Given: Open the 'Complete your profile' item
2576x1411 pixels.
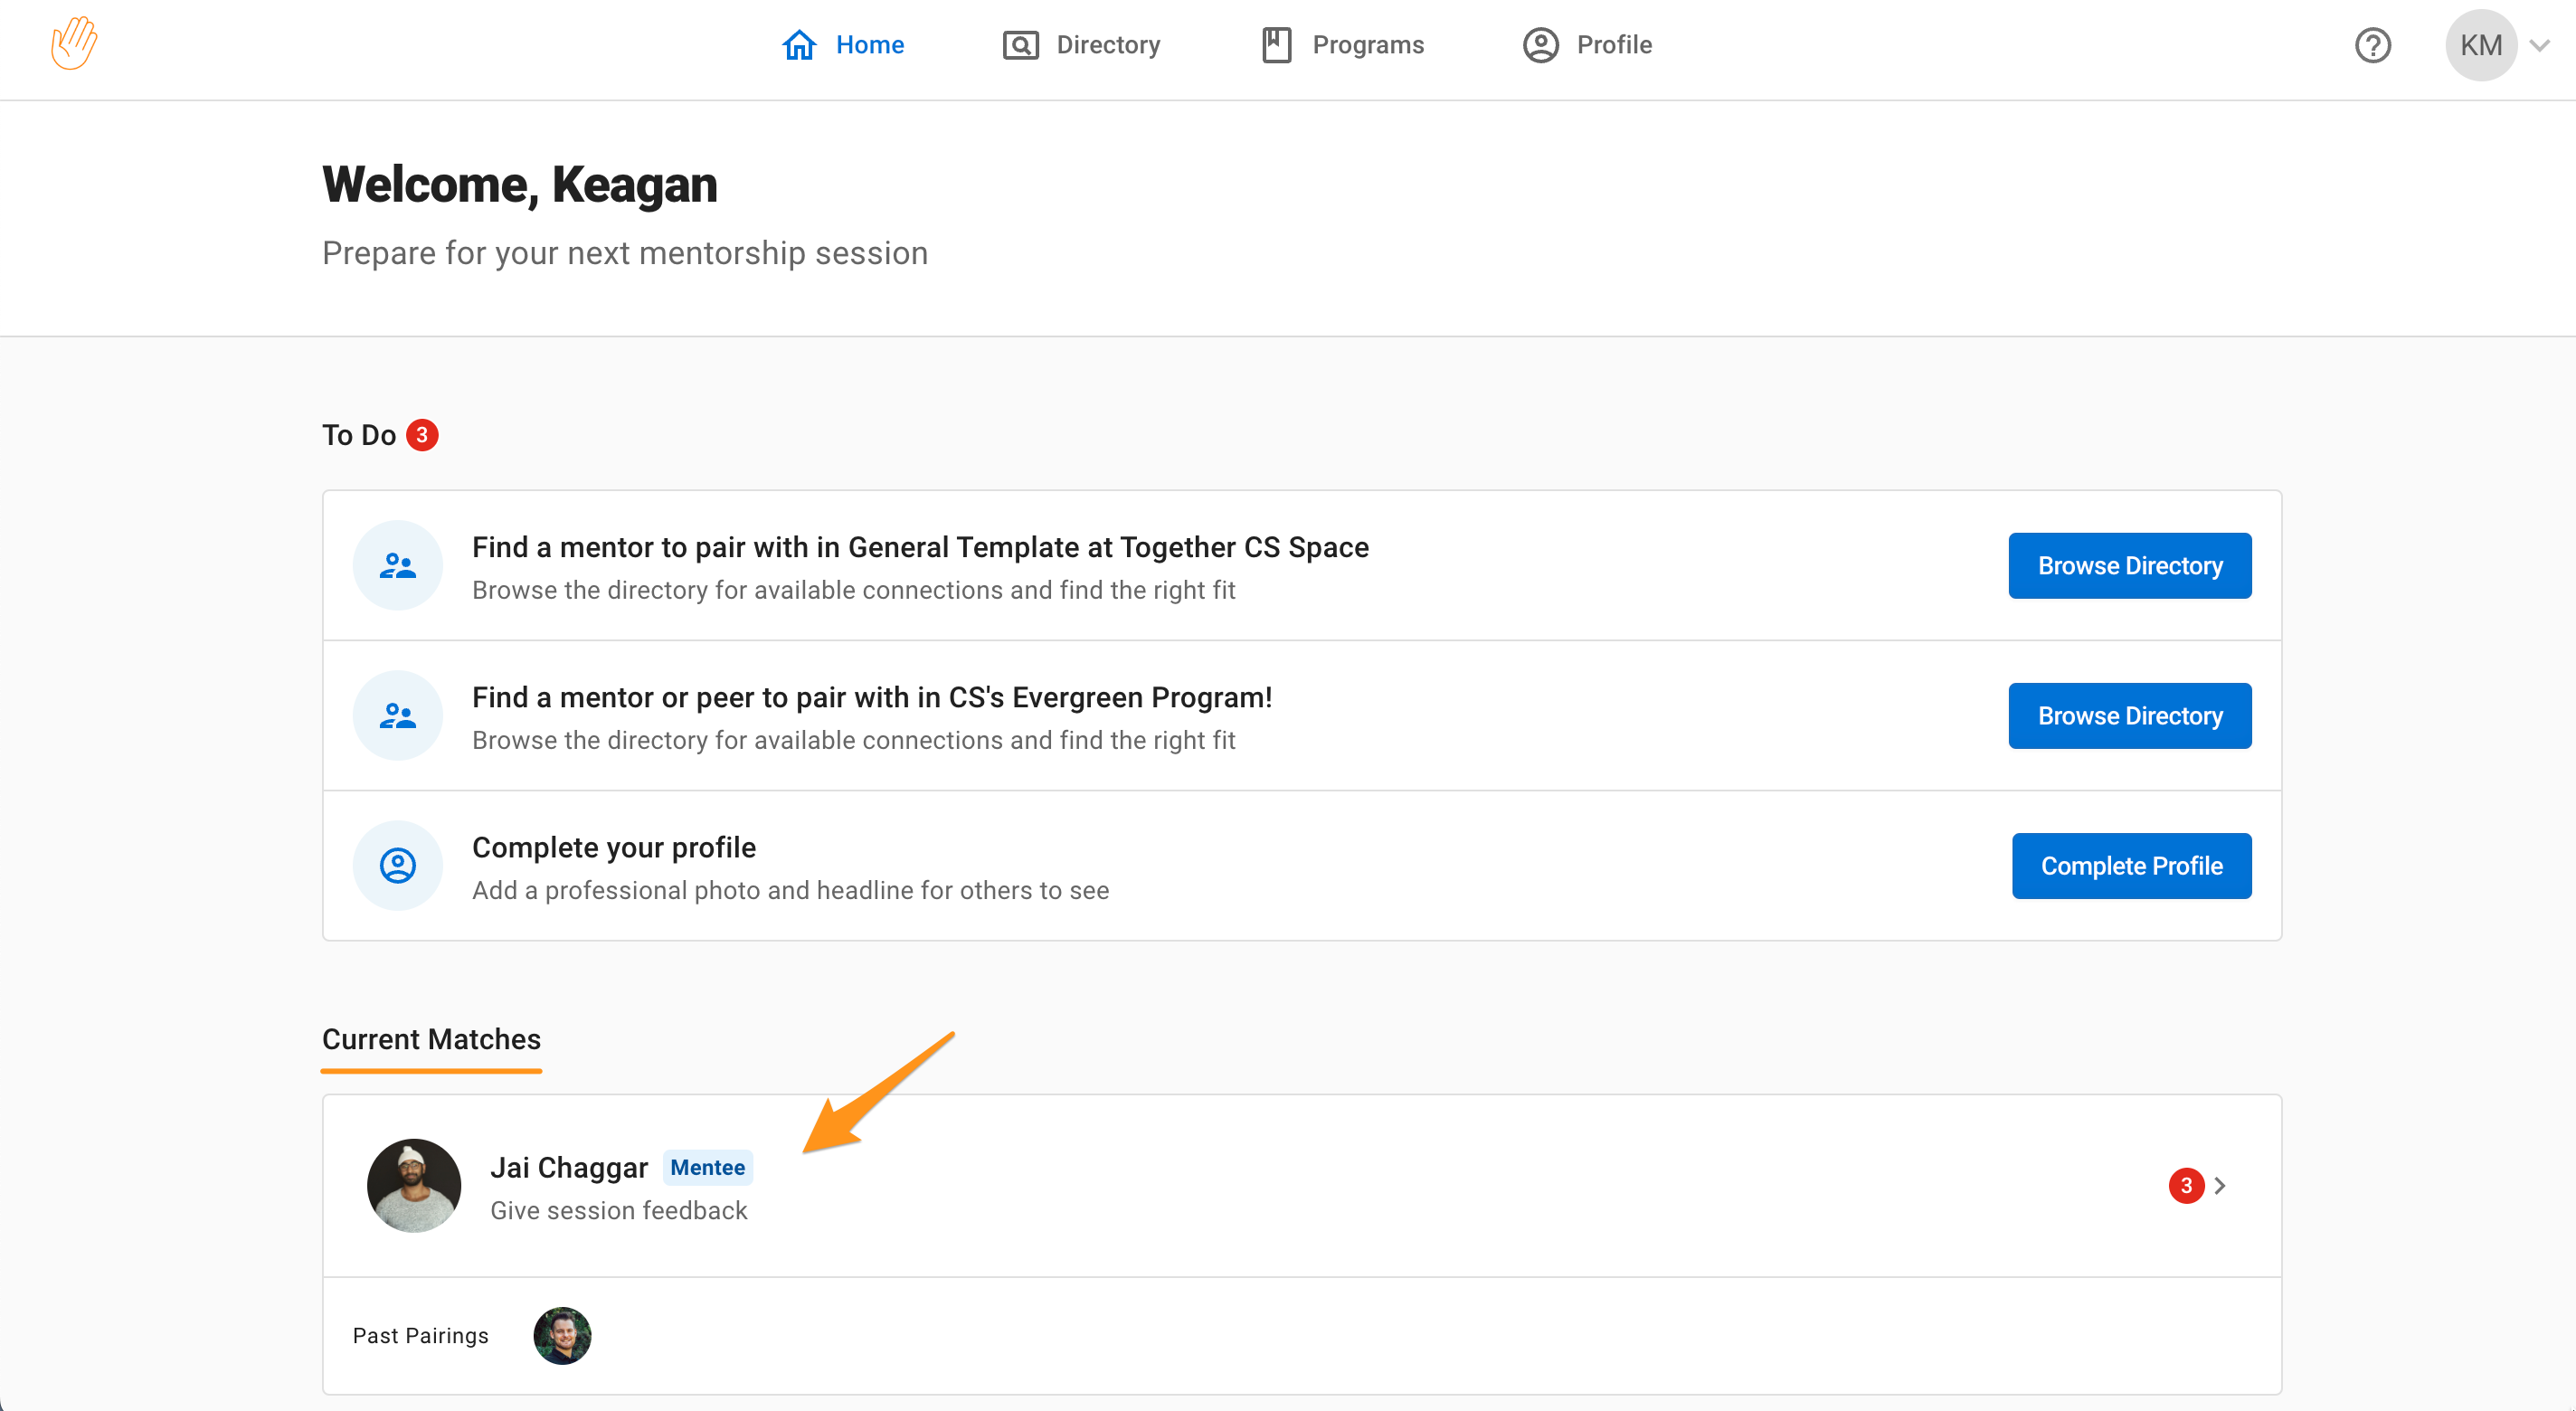Looking at the screenshot, I should pos(1302,866).
